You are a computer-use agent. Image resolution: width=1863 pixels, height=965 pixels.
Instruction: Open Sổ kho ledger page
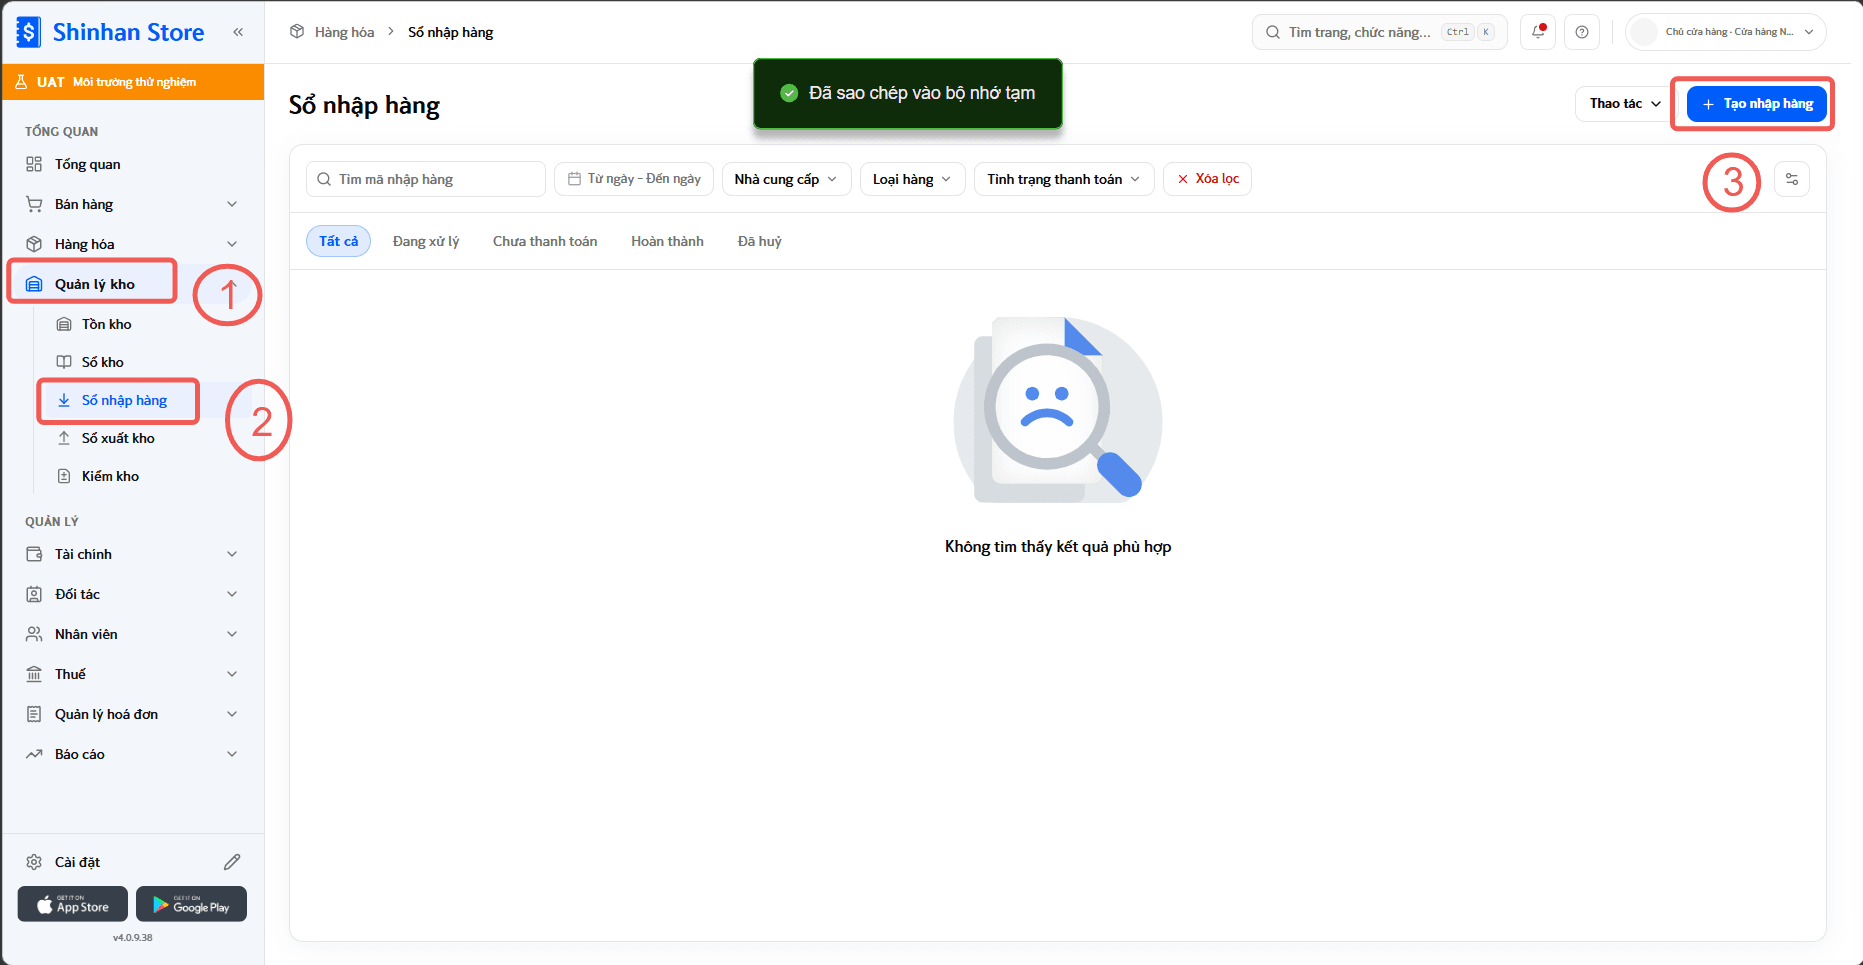[x=148, y=362]
